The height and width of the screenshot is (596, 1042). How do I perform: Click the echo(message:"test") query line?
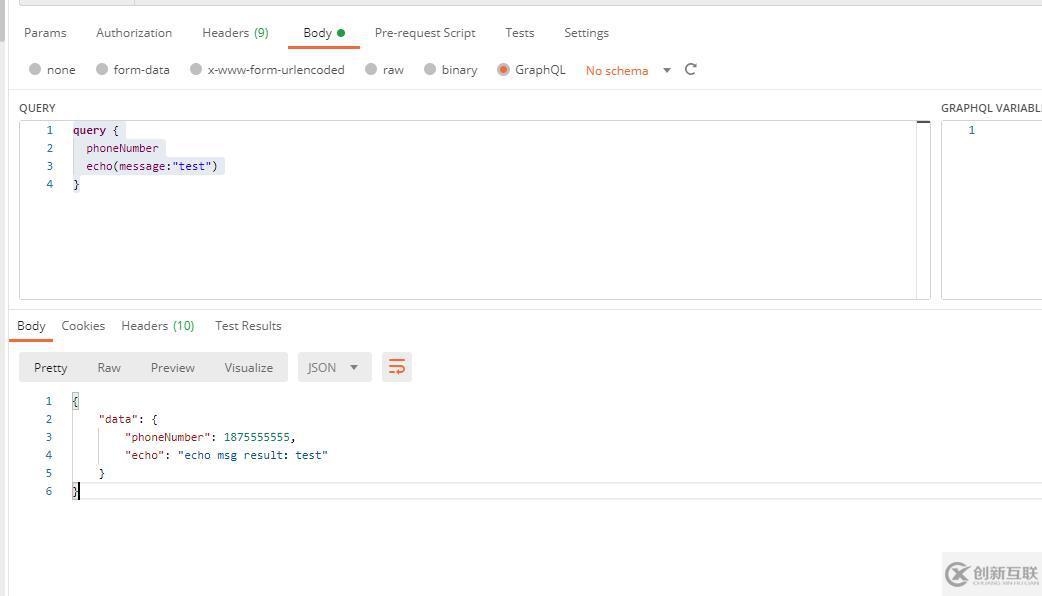tap(152, 166)
